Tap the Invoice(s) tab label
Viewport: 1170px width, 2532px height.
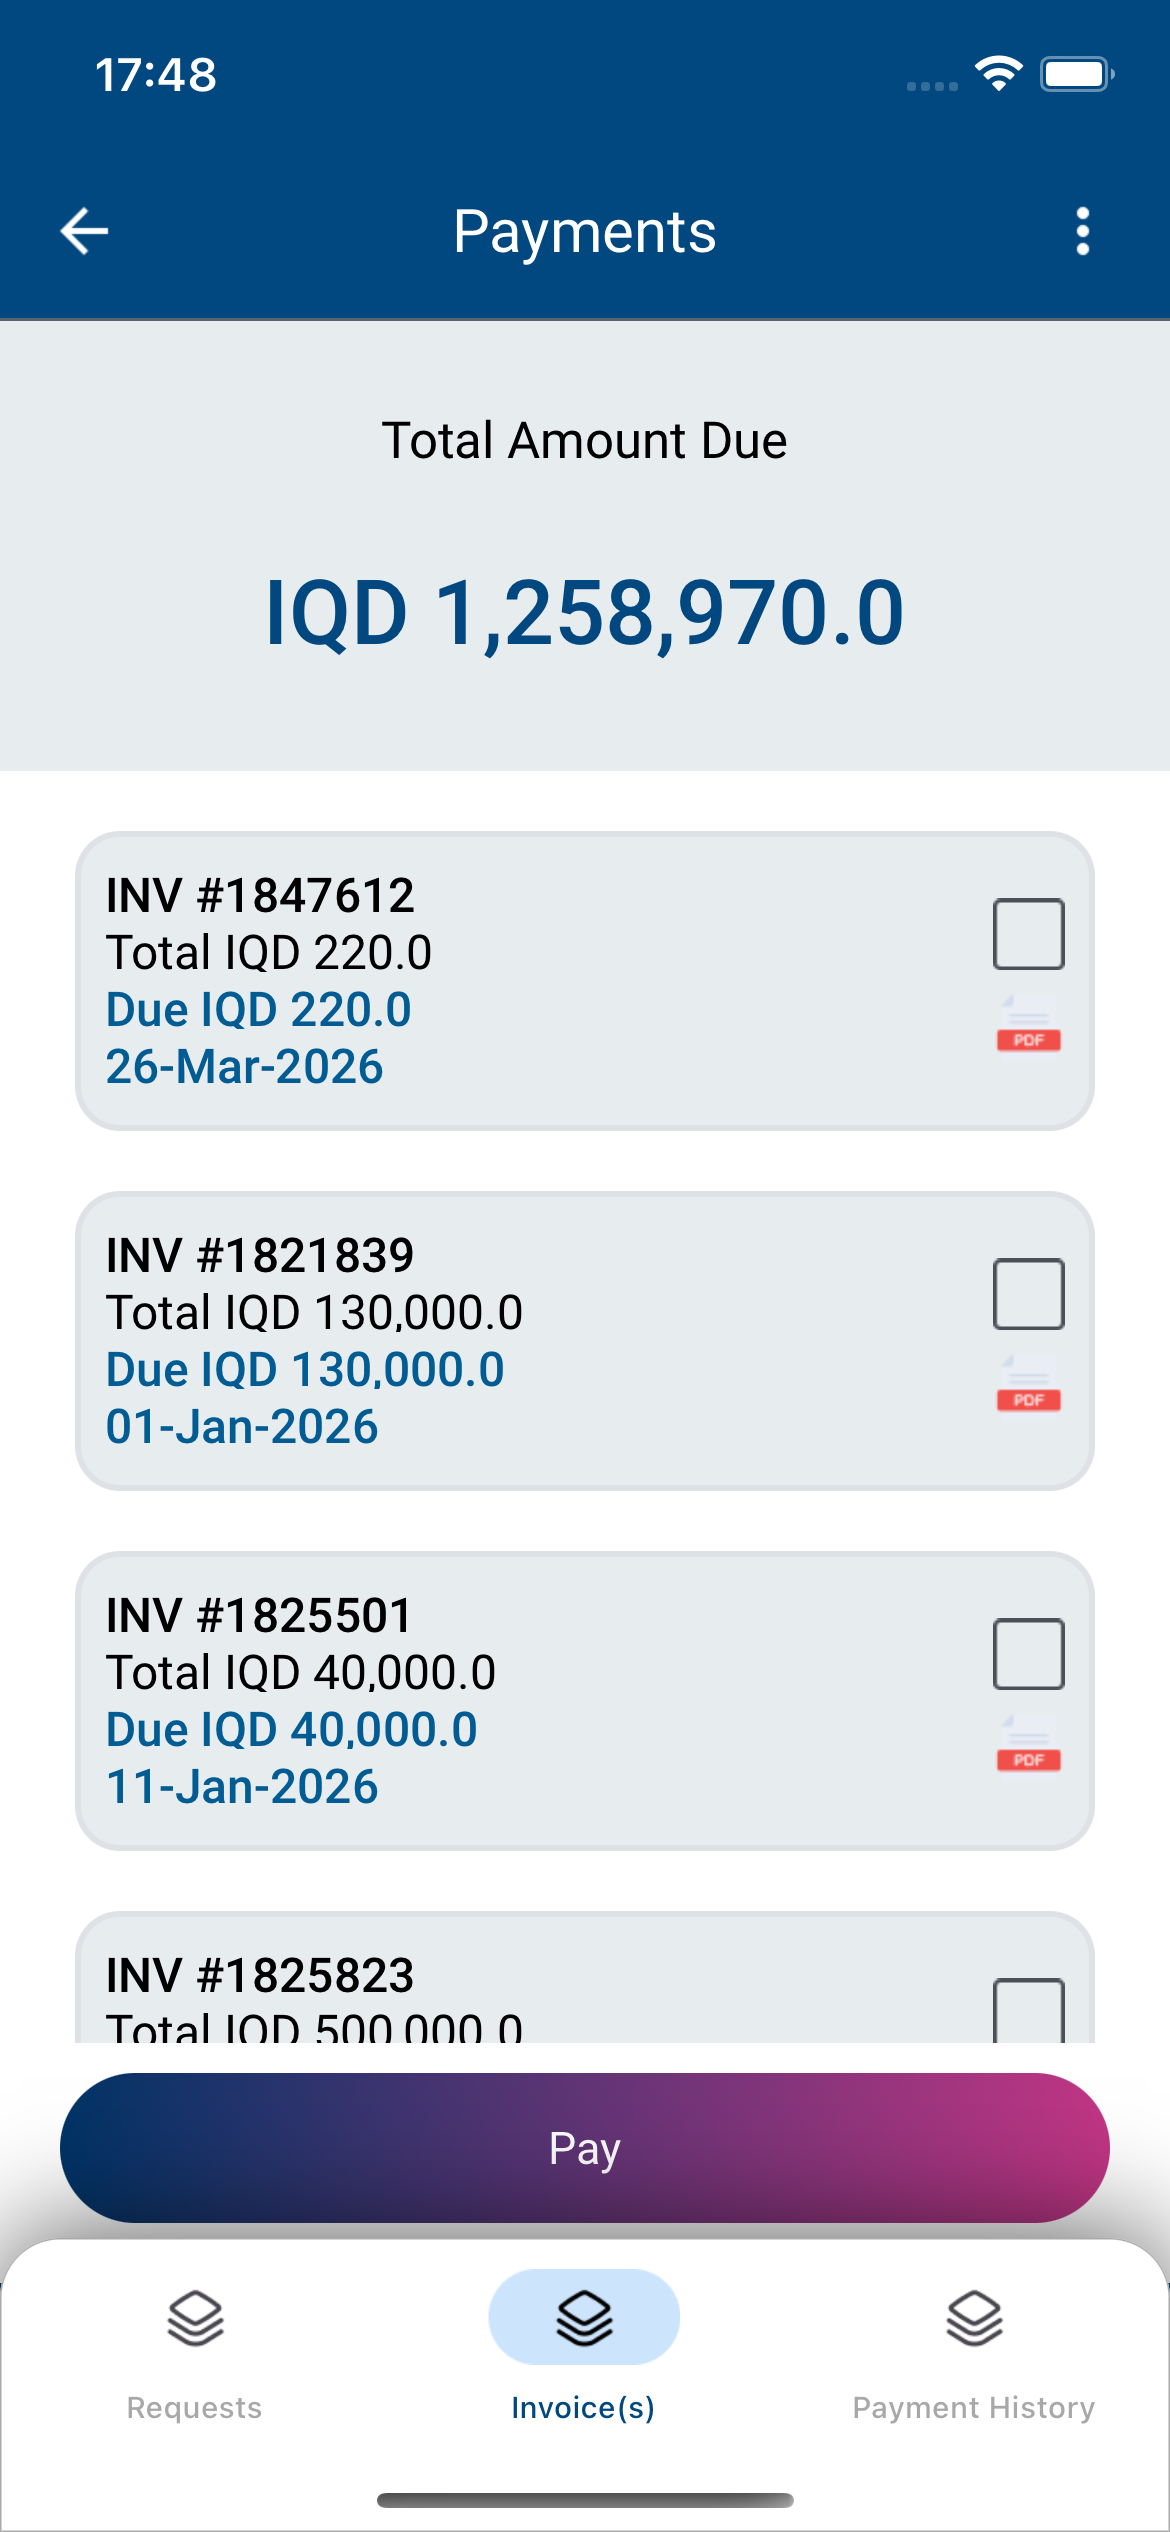point(584,2407)
